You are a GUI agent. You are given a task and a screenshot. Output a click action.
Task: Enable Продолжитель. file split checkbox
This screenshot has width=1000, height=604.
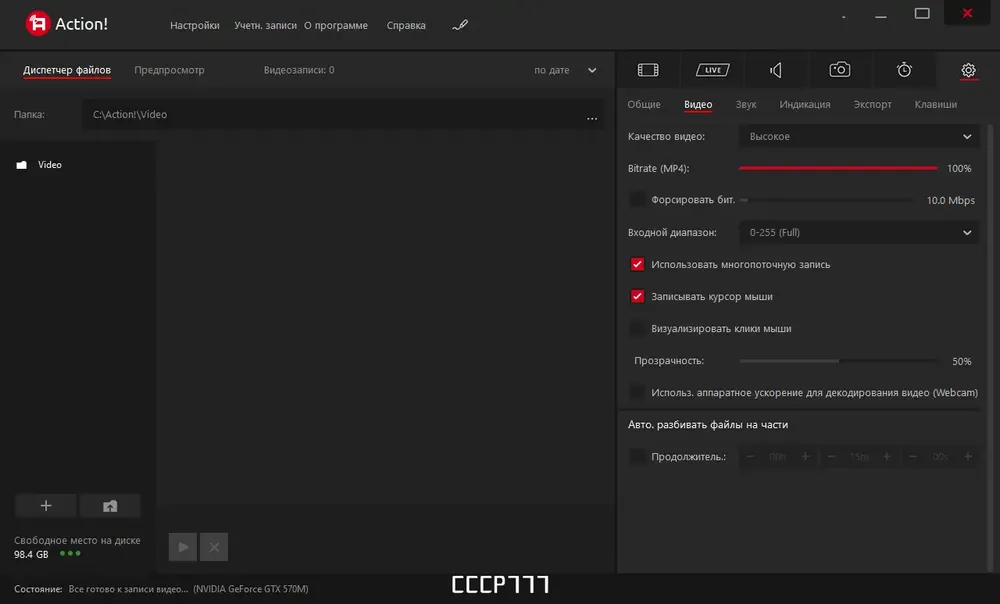(637, 456)
